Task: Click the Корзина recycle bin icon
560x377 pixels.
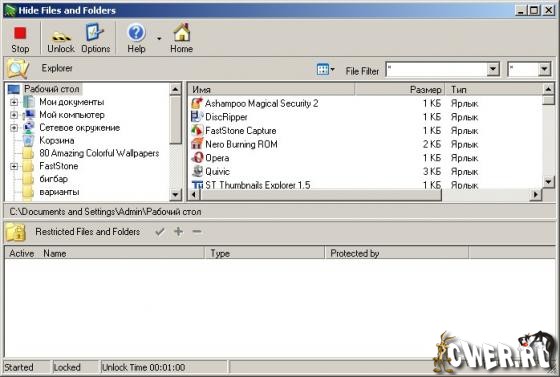Action: 29,140
